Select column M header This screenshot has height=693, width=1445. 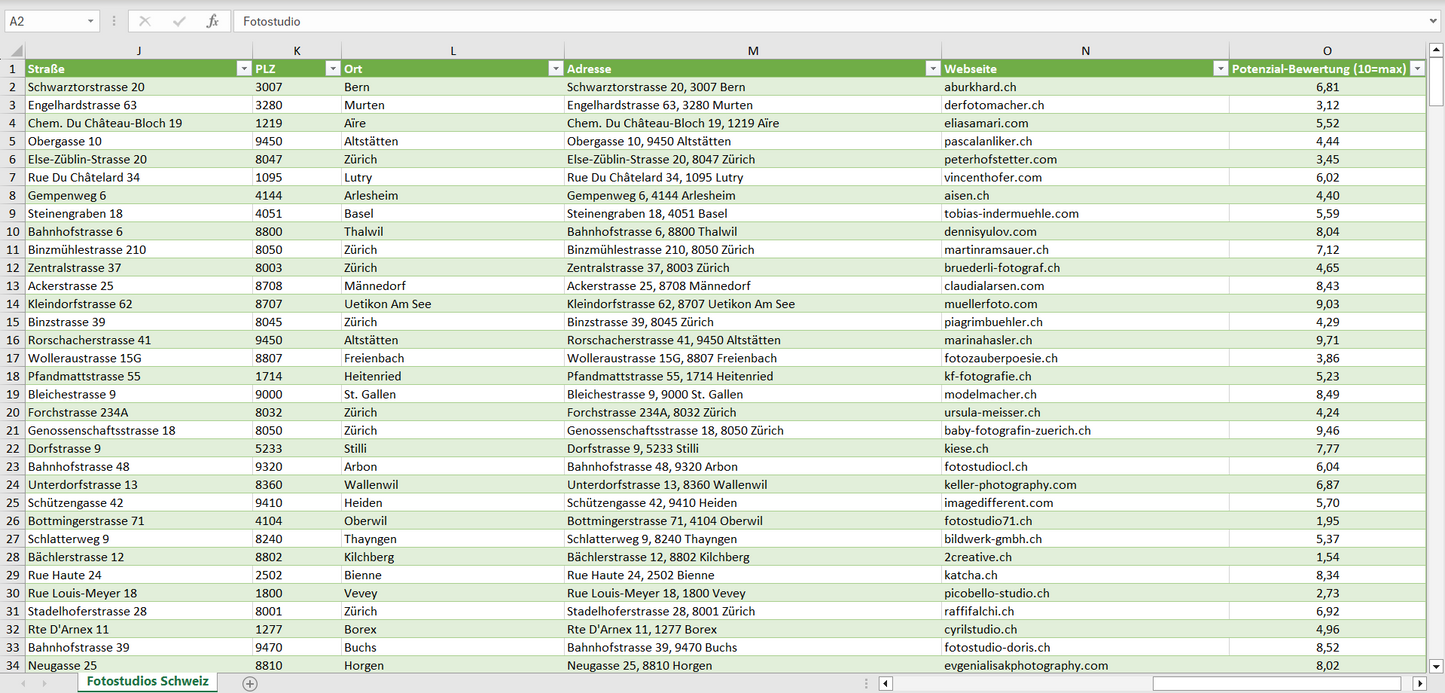point(752,51)
